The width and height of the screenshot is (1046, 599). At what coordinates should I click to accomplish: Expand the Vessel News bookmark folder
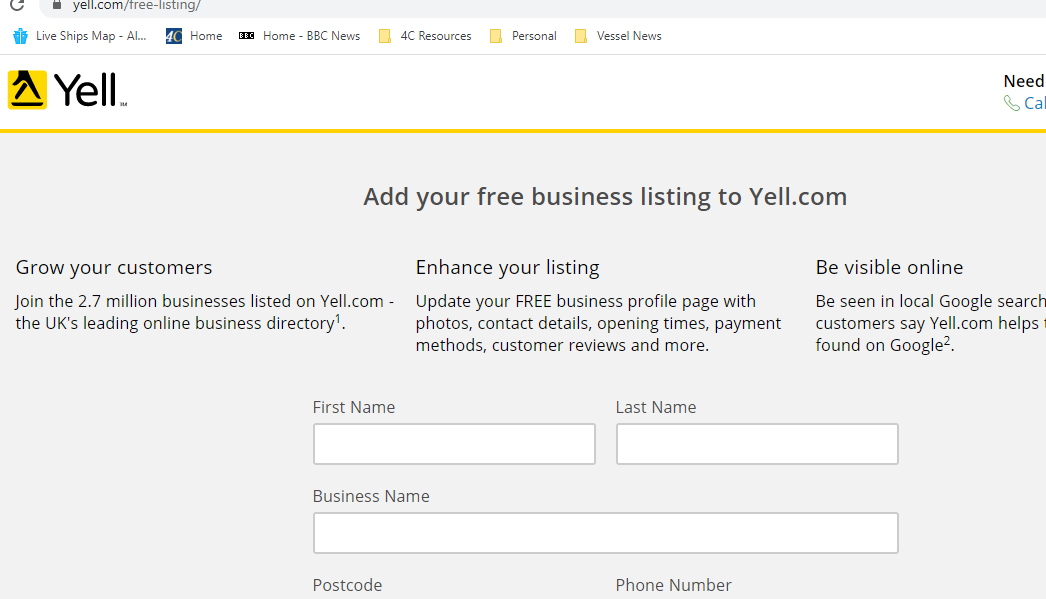tap(618, 36)
